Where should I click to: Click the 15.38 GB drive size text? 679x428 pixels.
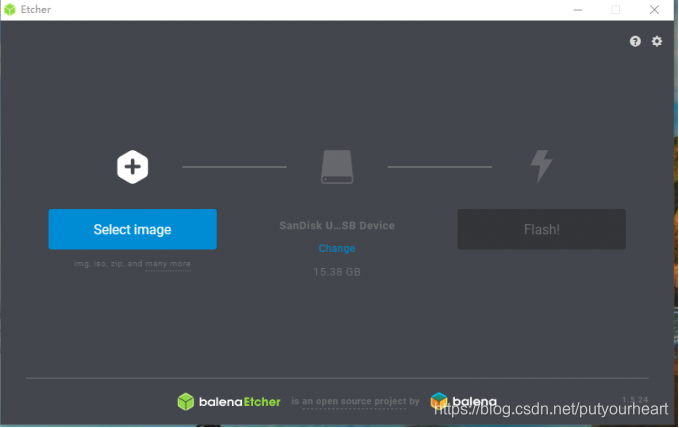tap(337, 272)
